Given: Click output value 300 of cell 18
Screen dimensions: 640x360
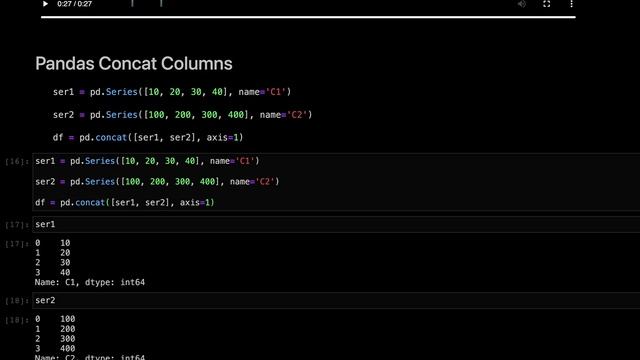Looking at the screenshot, I should pos(68,338).
